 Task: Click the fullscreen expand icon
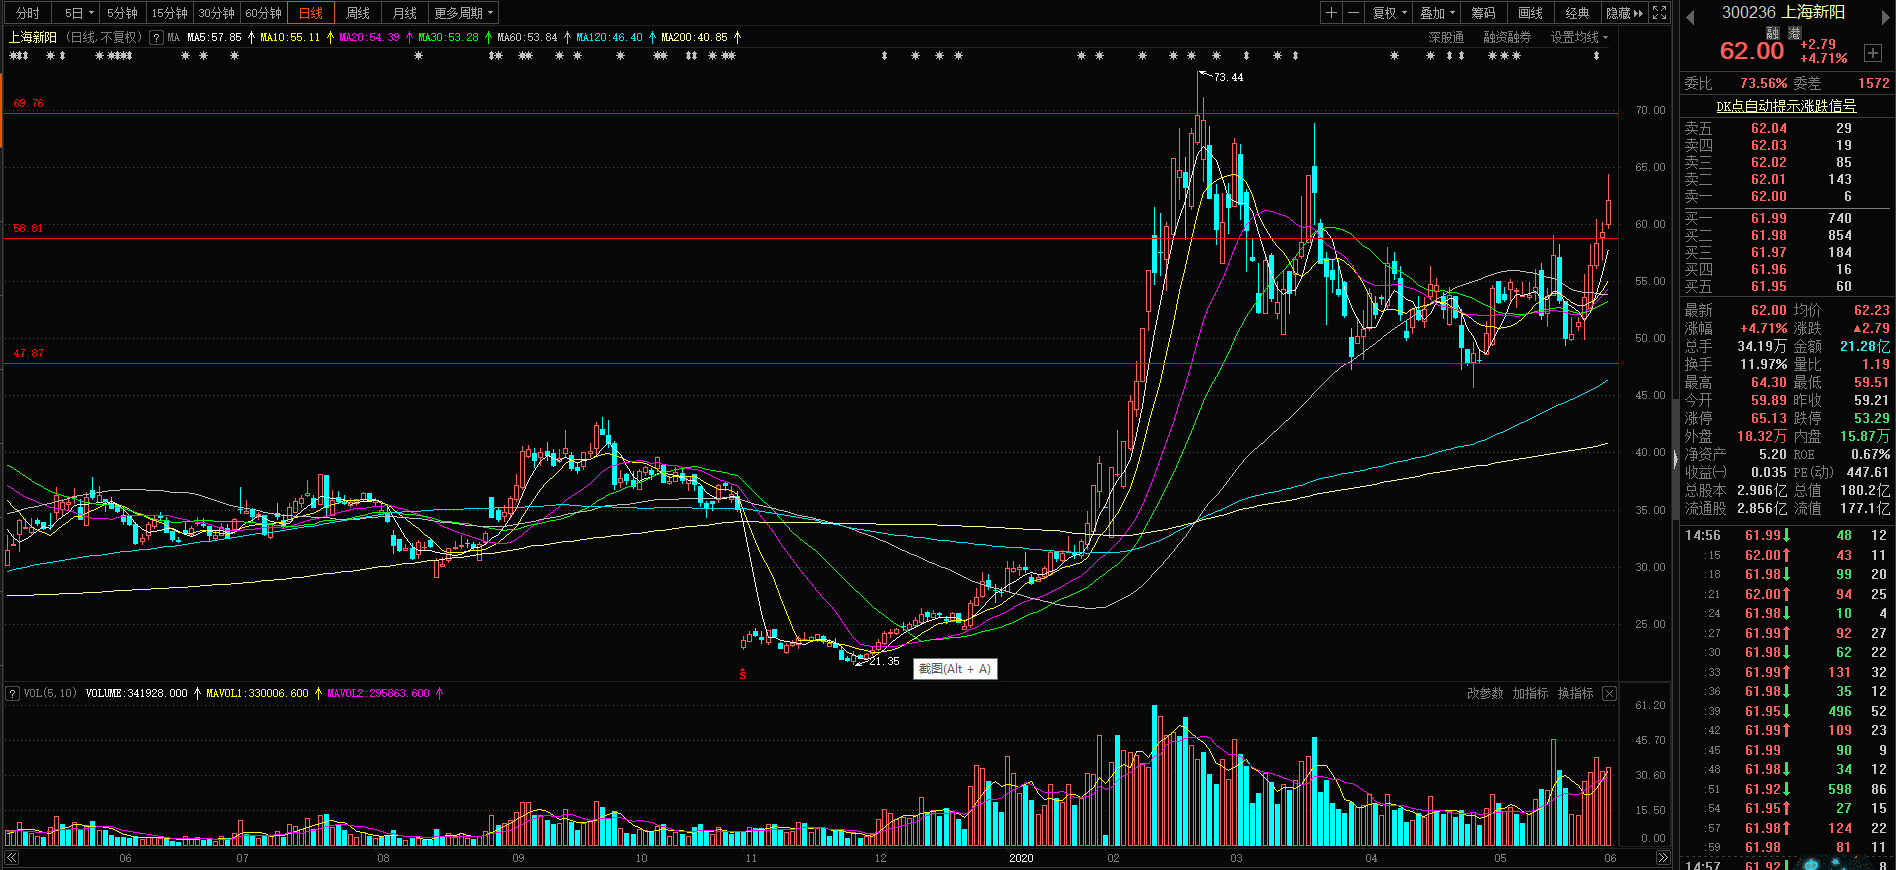pos(1660,13)
